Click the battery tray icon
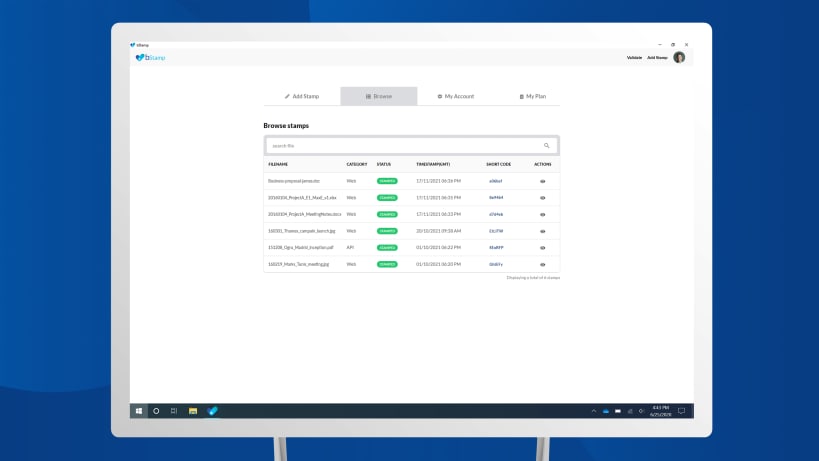The height and width of the screenshot is (461, 819). (618, 411)
